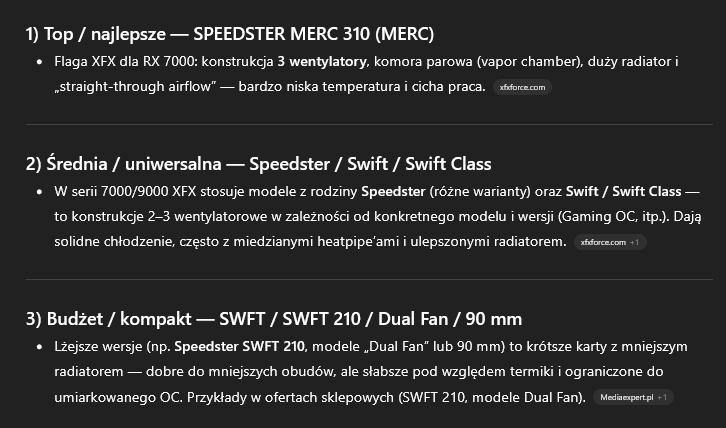Image resolution: width=726 pixels, height=428 pixels.
Task: Click the quoted phrase "straight-through airflow"
Action: point(140,87)
